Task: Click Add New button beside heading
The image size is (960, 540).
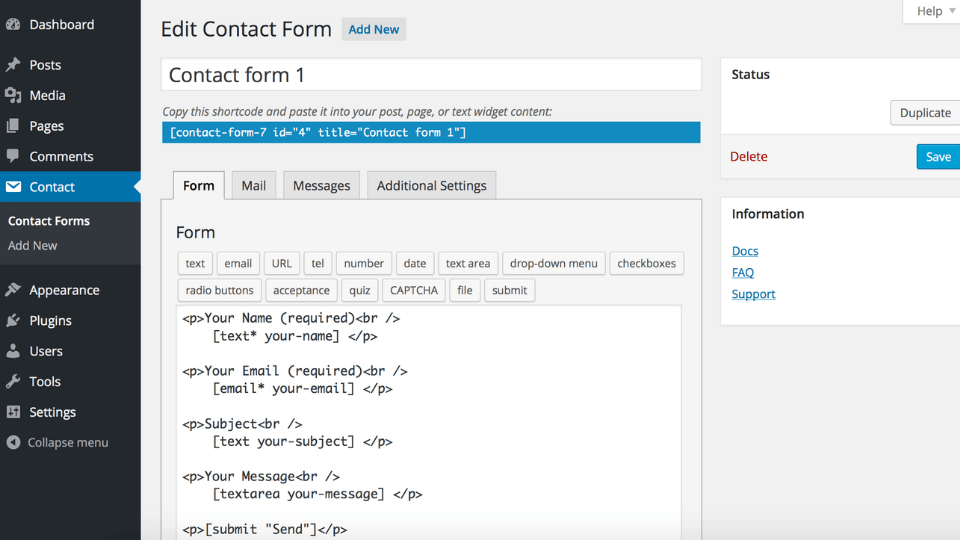Action: click(x=373, y=29)
